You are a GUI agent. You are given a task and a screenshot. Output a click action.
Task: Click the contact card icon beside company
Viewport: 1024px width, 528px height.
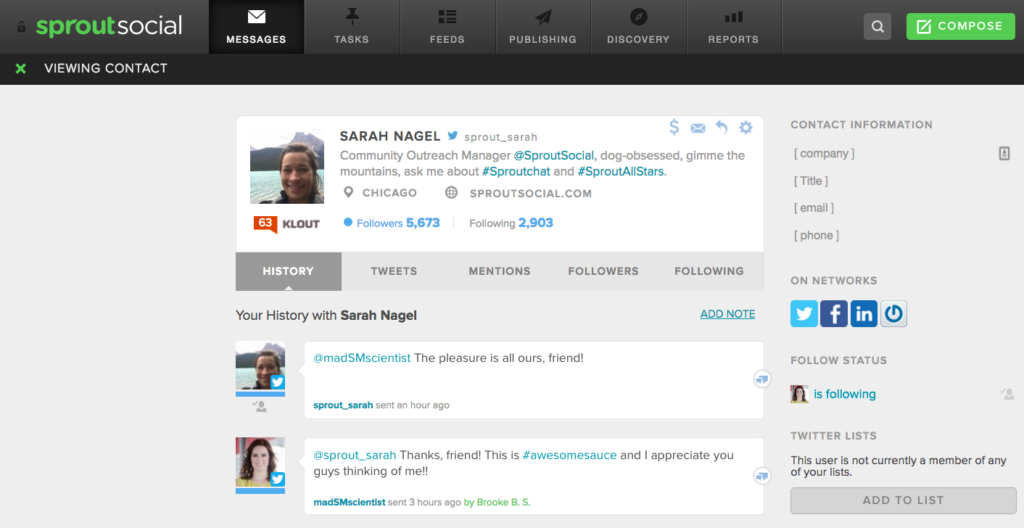point(1004,154)
